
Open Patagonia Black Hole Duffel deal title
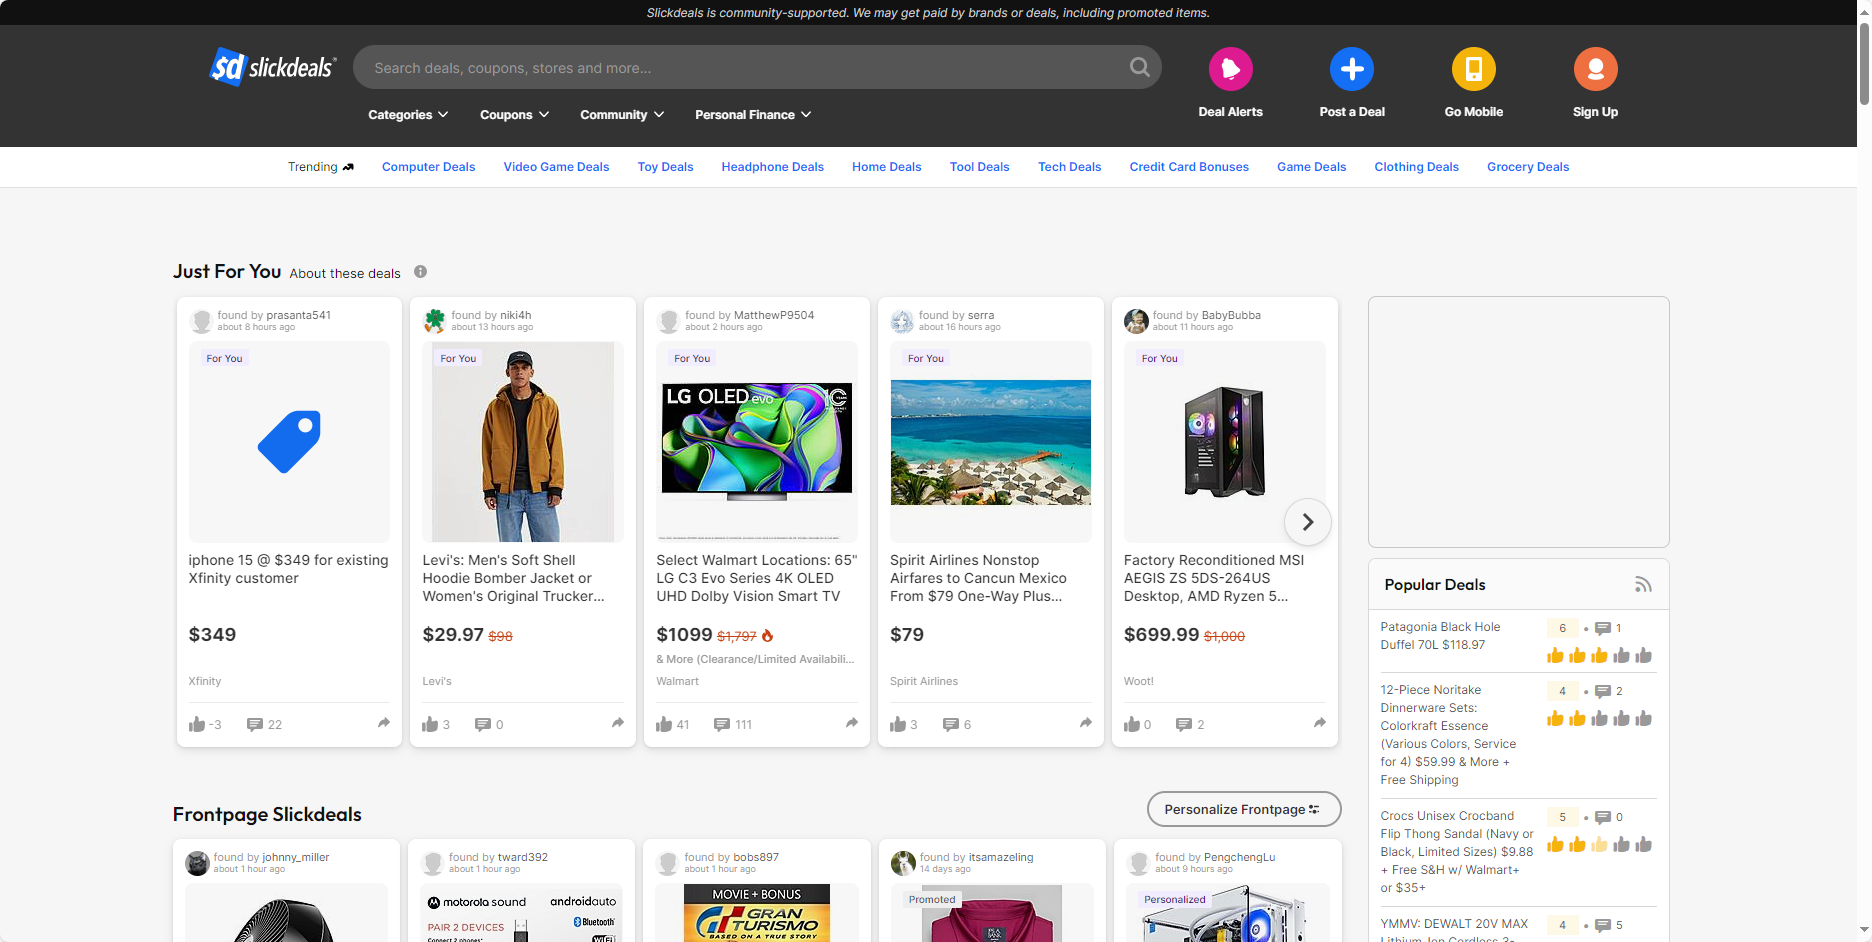click(1440, 636)
